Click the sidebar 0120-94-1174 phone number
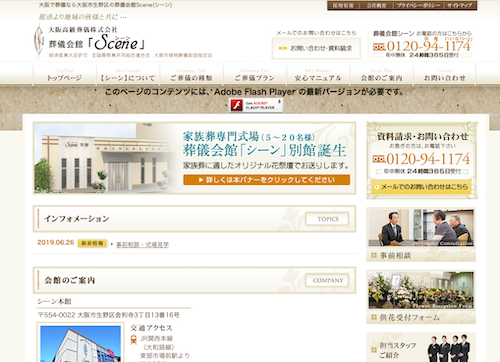The height and width of the screenshot is (362, 500). pyautogui.click(x=428, y=159)
